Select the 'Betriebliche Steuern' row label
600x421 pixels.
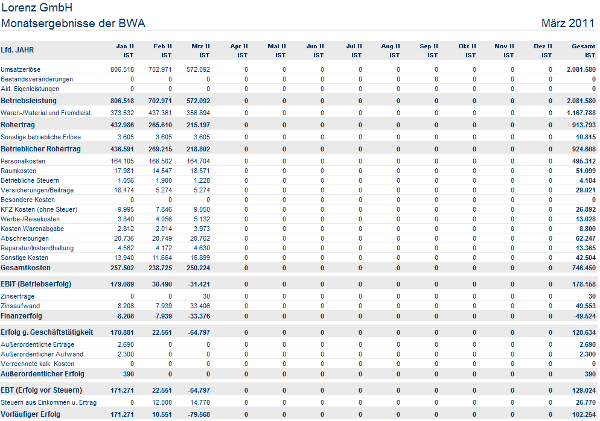click(x=30, y=180)
